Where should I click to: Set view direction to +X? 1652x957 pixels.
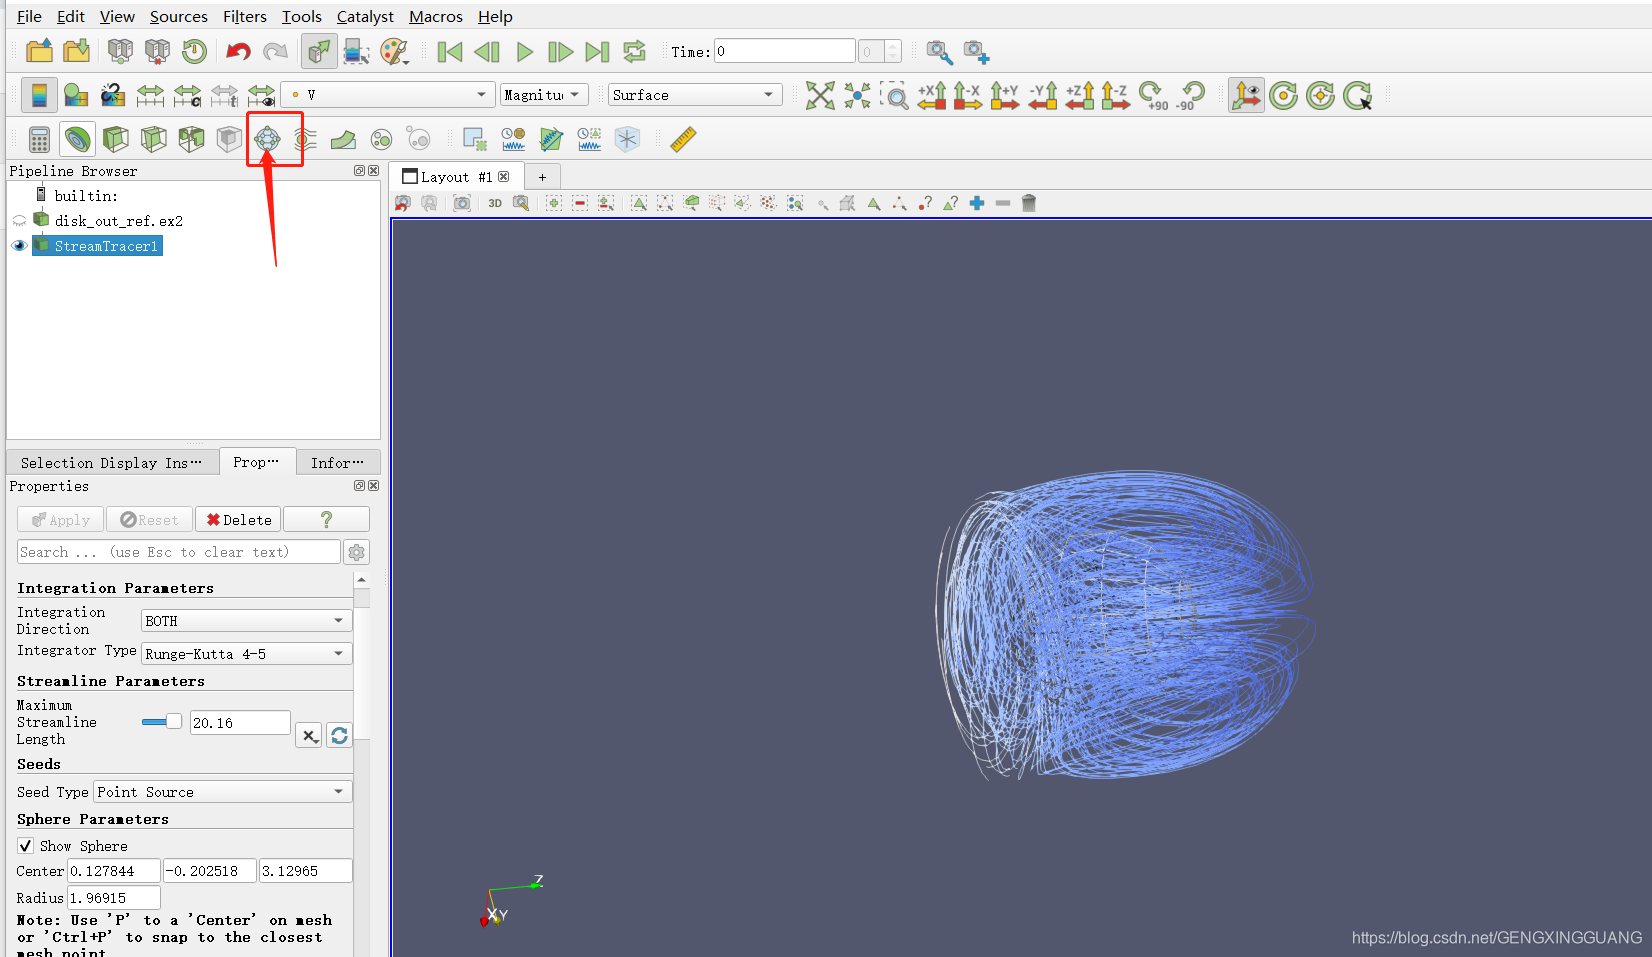(932, 95)
